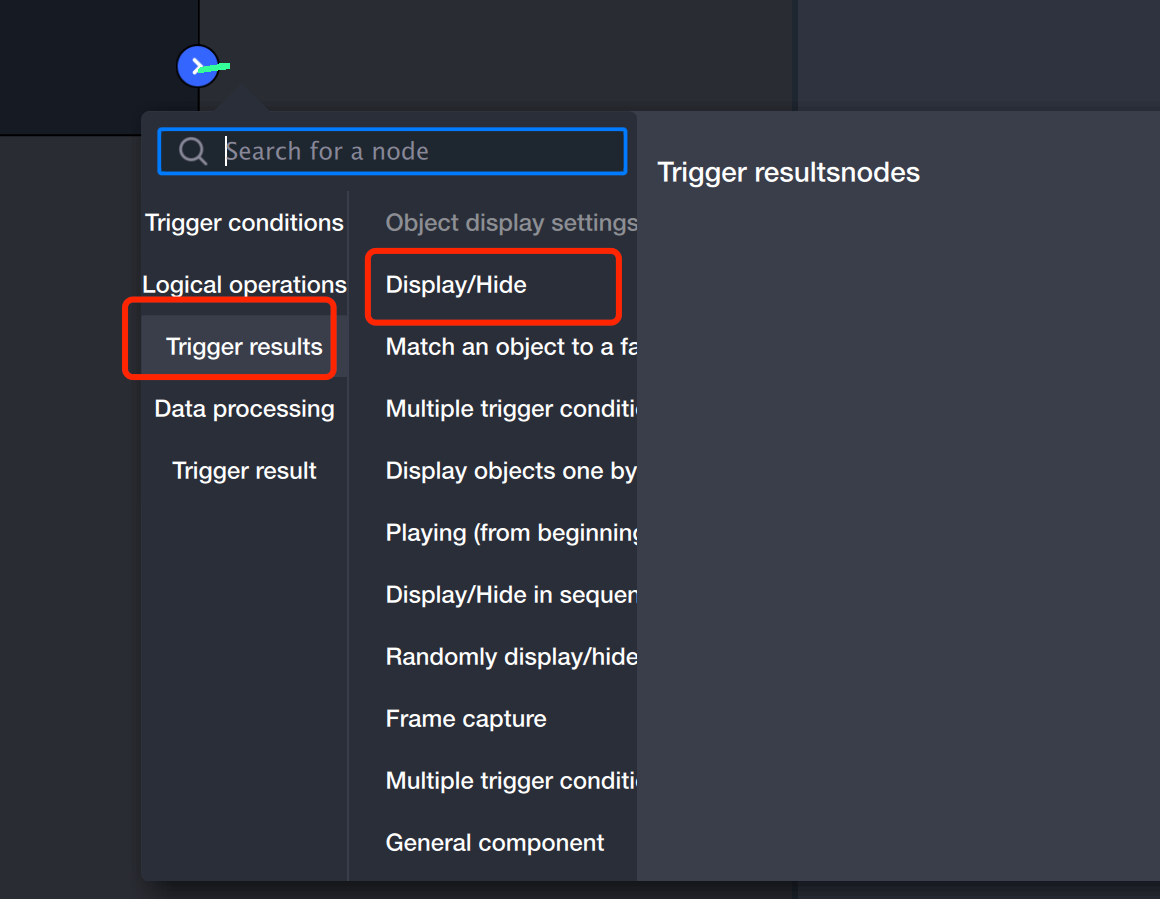Choose the singular 'Trigger result' category

244,471
